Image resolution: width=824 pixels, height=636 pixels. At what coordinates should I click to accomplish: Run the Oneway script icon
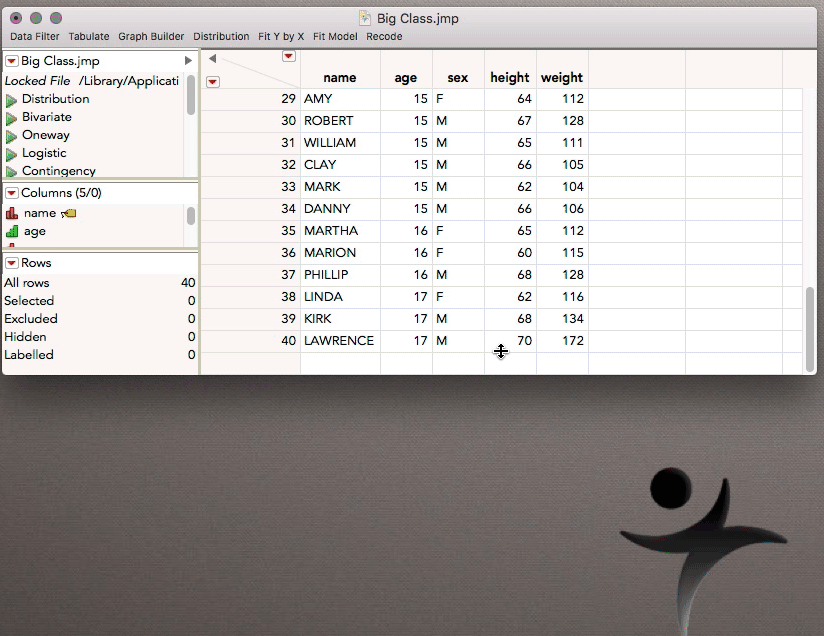pyautogui.click(x=14, y=135)
